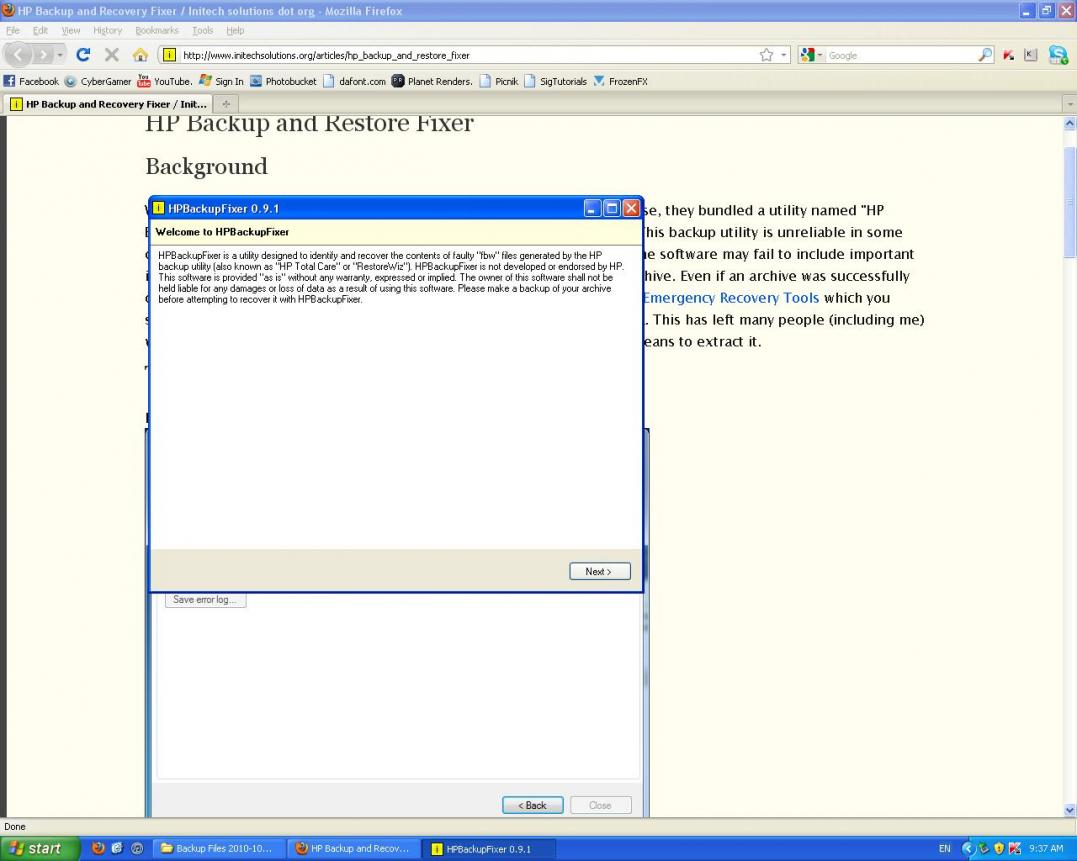Stop loading the page
1077x861 pixels.
pos(112,55)
